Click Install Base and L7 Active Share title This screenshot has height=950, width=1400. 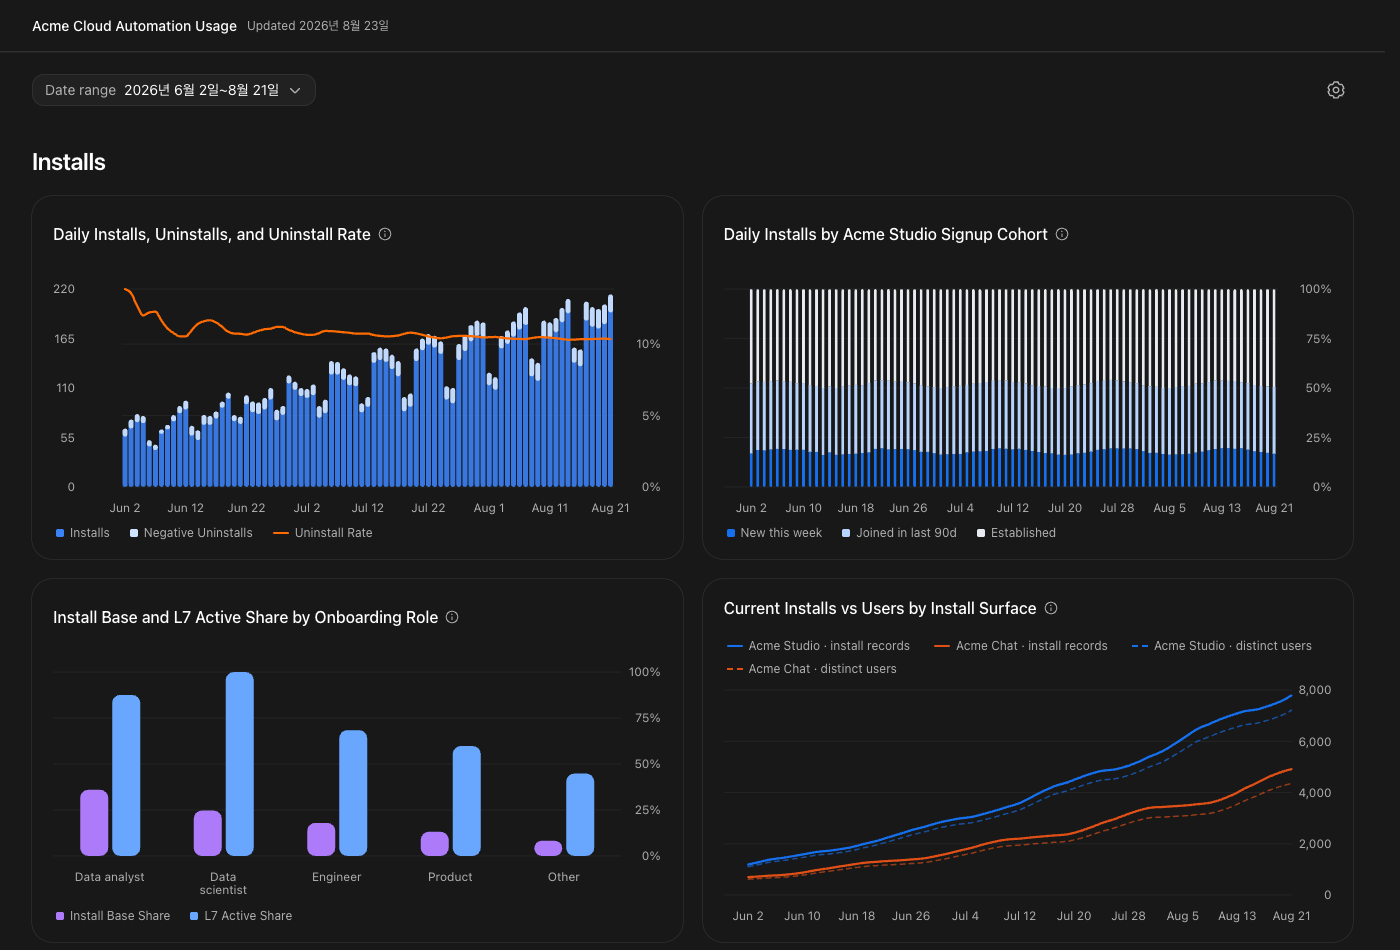point(246,617)
